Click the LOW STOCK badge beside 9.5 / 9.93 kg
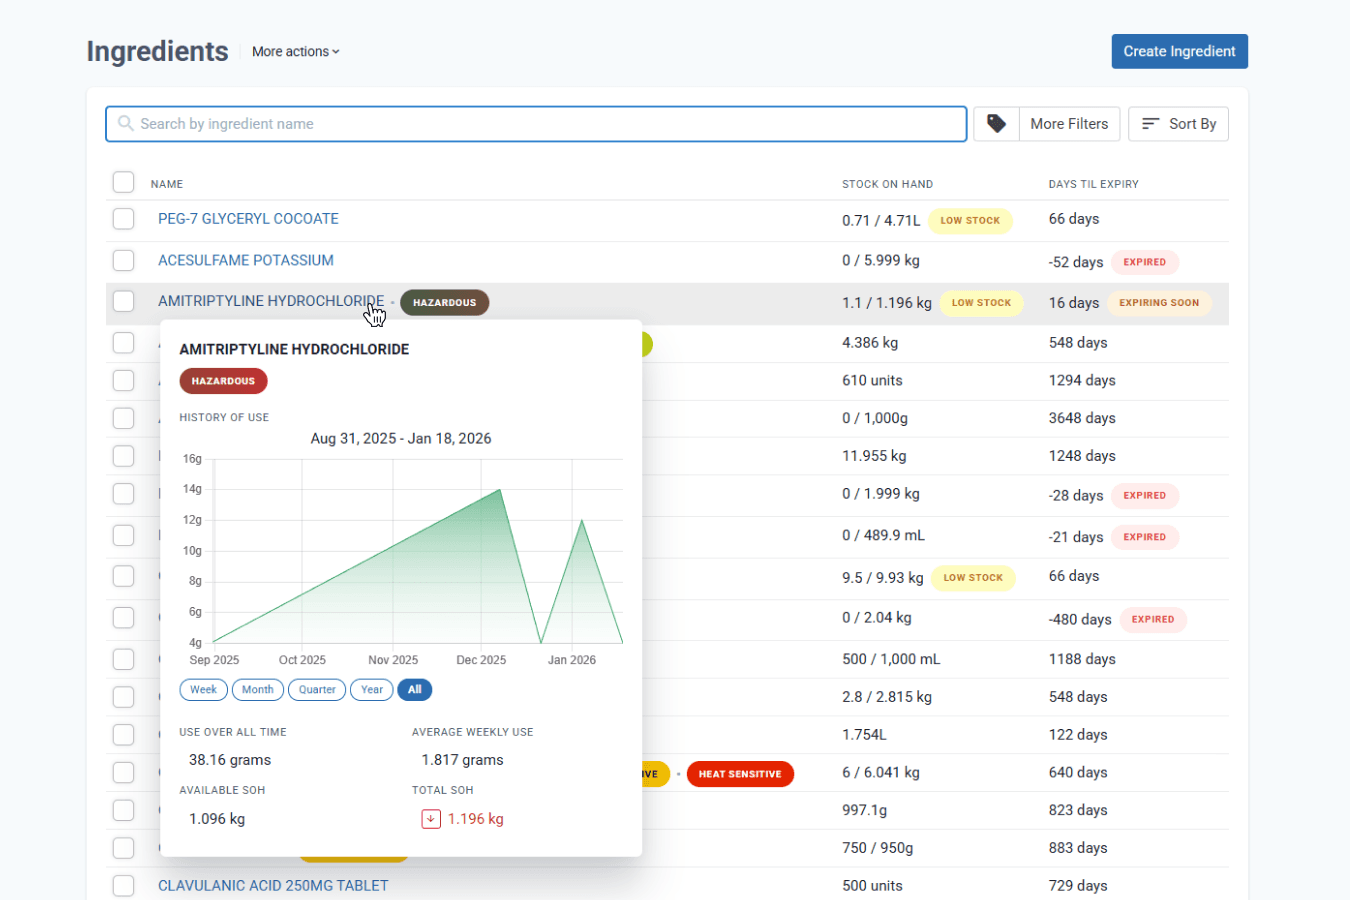 pyautogui.click(x=973, y=578)
